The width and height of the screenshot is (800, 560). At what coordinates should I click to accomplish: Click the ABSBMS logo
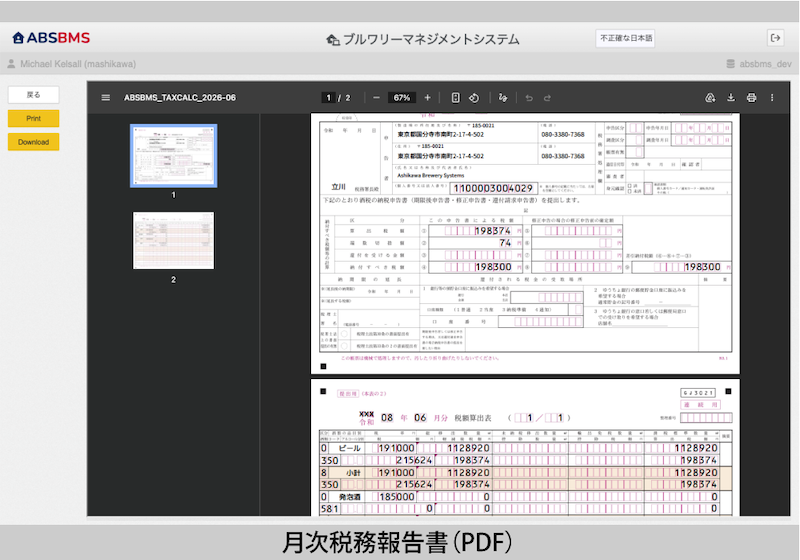51,38
